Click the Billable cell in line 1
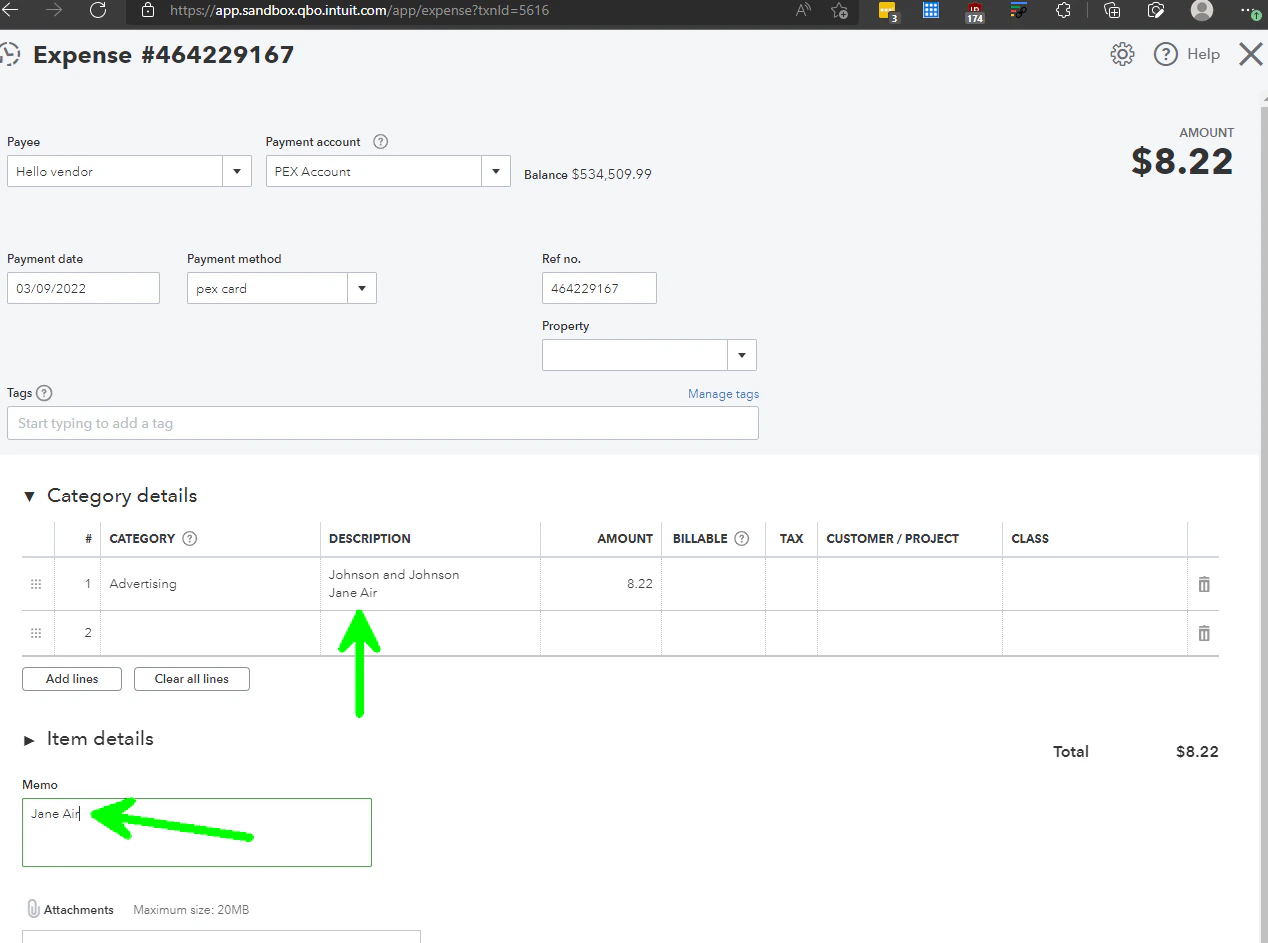The image size is (1268, 943). point(713,584)
